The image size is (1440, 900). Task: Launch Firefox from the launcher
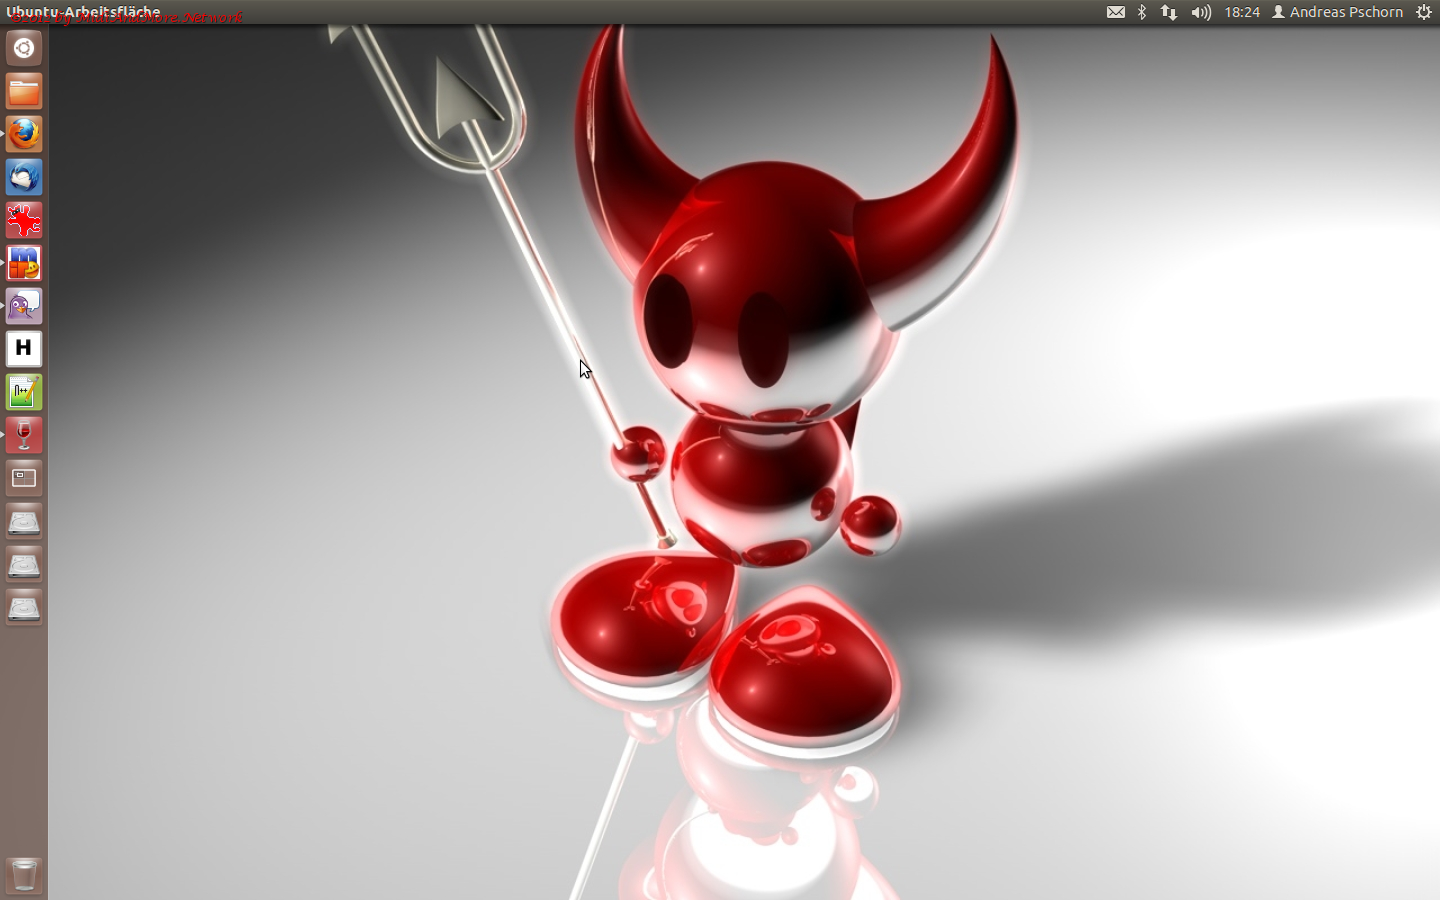point(24,134)
